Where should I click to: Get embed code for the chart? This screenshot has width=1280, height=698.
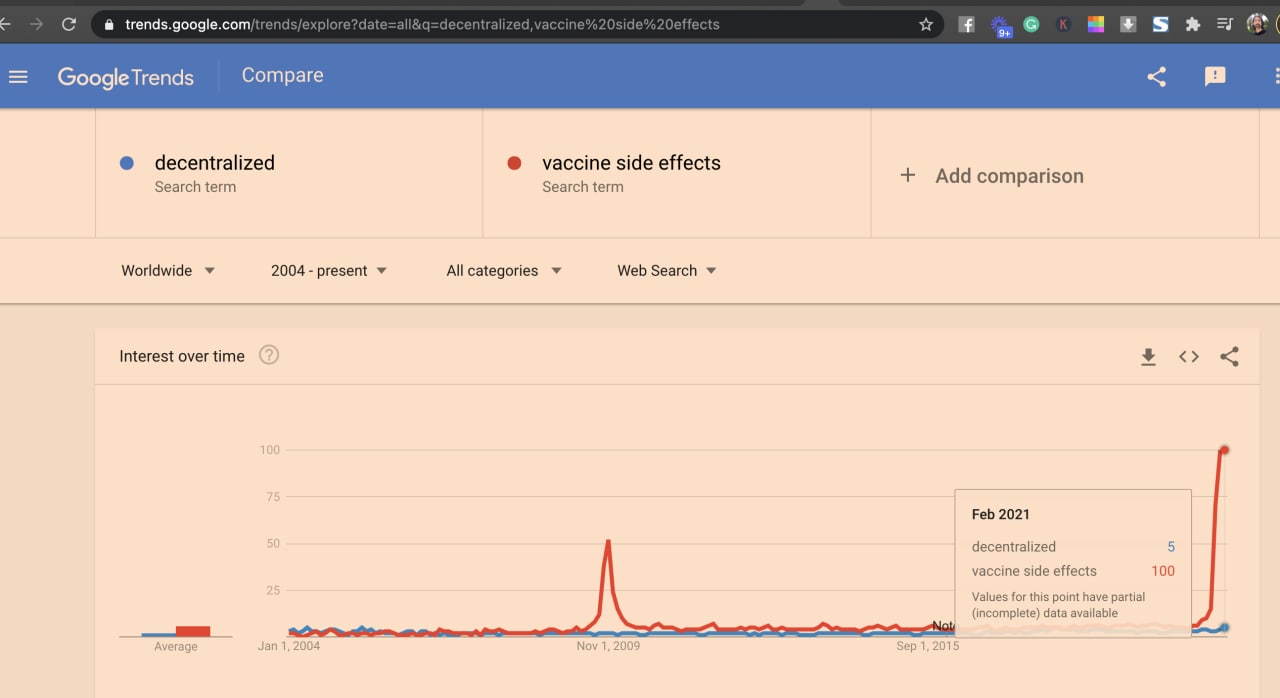pyautogui.click(x=1189, y=356)
